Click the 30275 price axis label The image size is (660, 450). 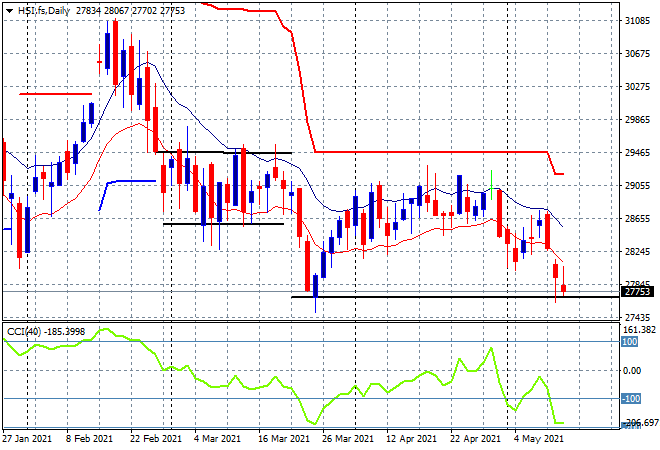637,87
